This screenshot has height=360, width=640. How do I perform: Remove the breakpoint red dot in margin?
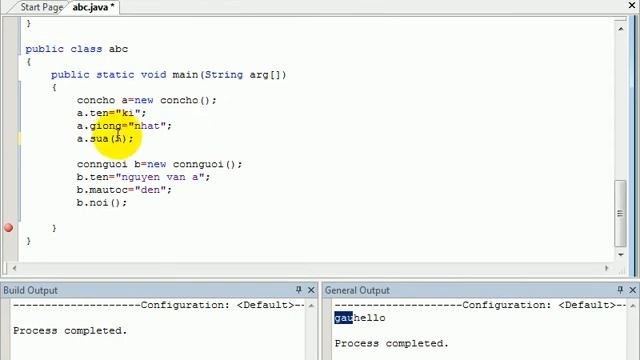tap(9, 228)
